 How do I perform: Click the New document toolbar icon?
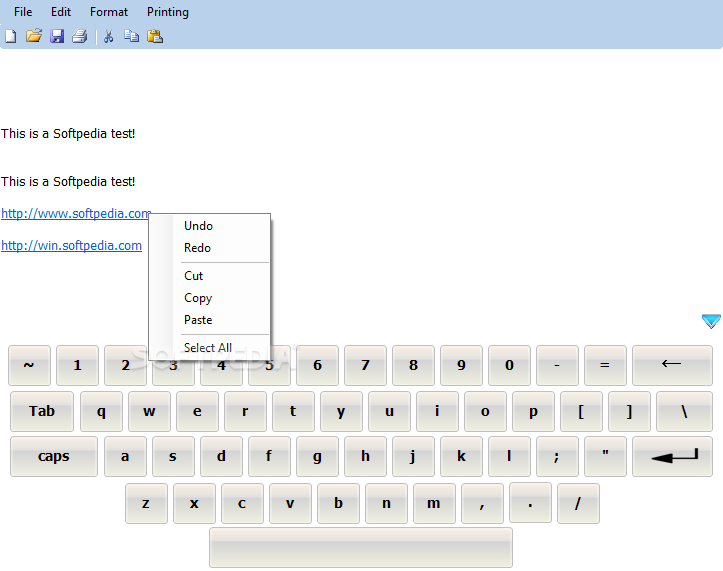(11, 36)
